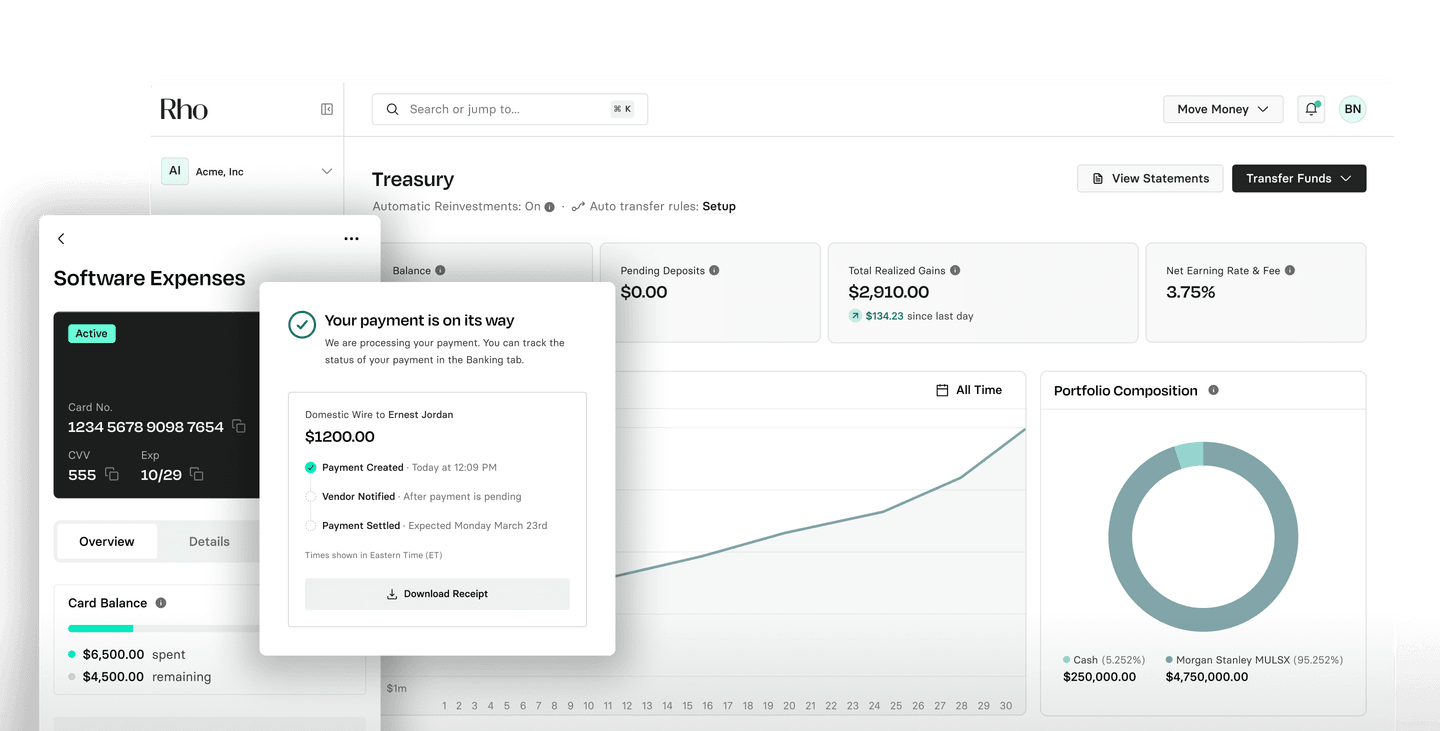Open the All Time calendar picker

[x=969, y=390]
